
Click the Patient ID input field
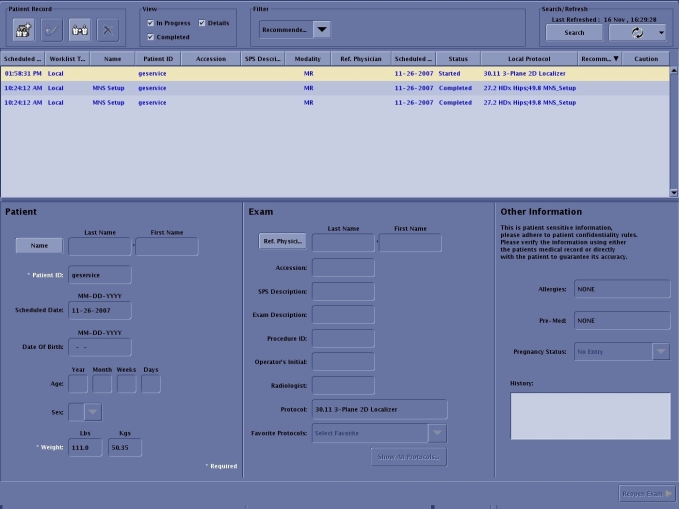pos(99,274)
